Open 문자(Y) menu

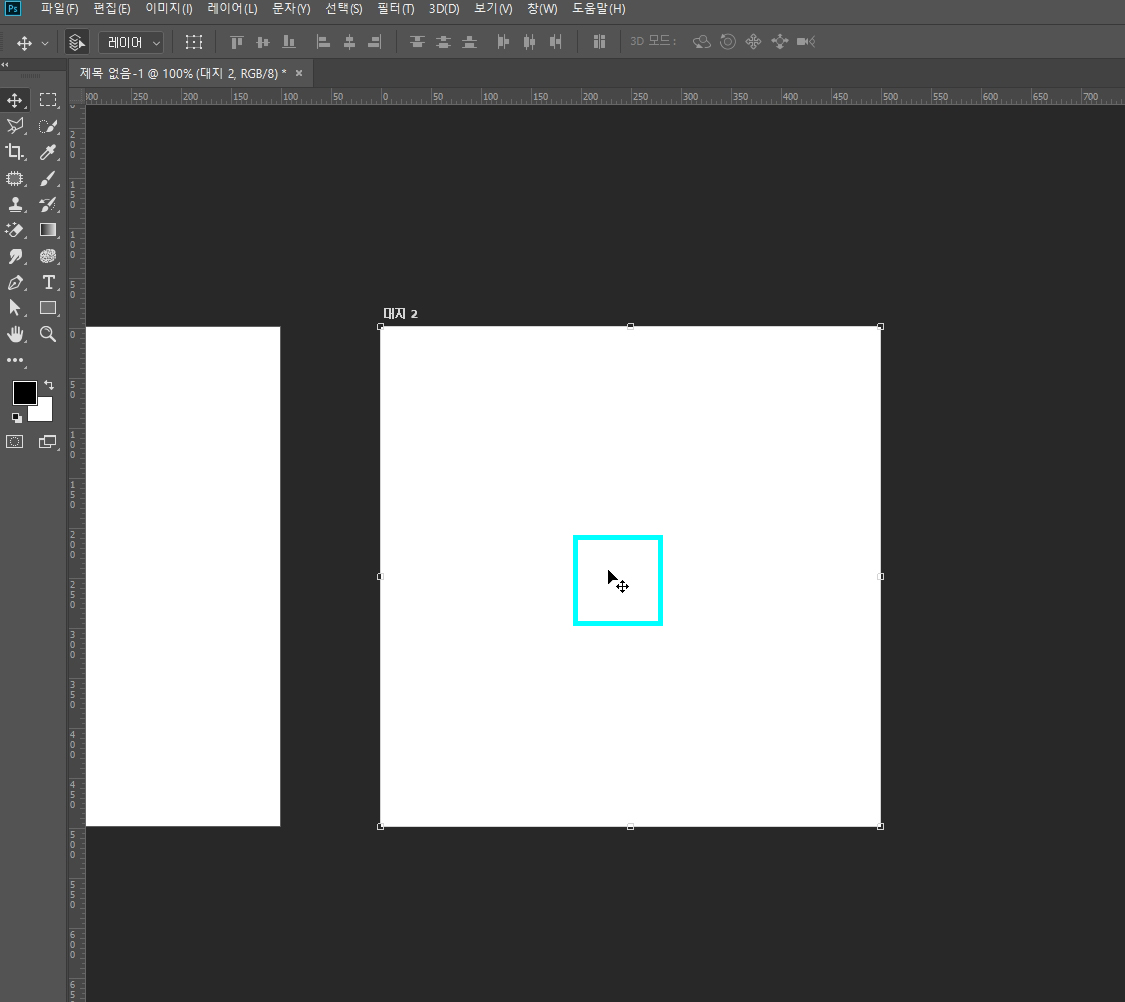click(291, 9)
